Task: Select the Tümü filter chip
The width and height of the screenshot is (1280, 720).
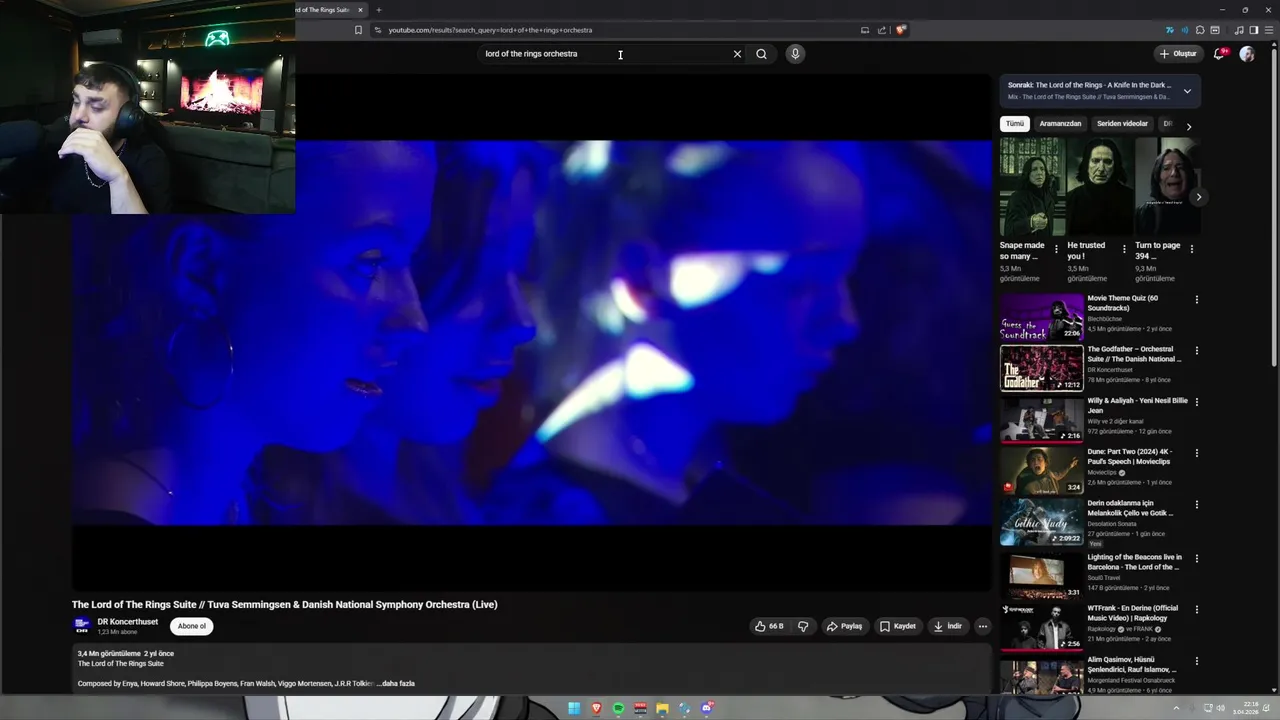Action: pyautogui.click(x=1015, y=124)
